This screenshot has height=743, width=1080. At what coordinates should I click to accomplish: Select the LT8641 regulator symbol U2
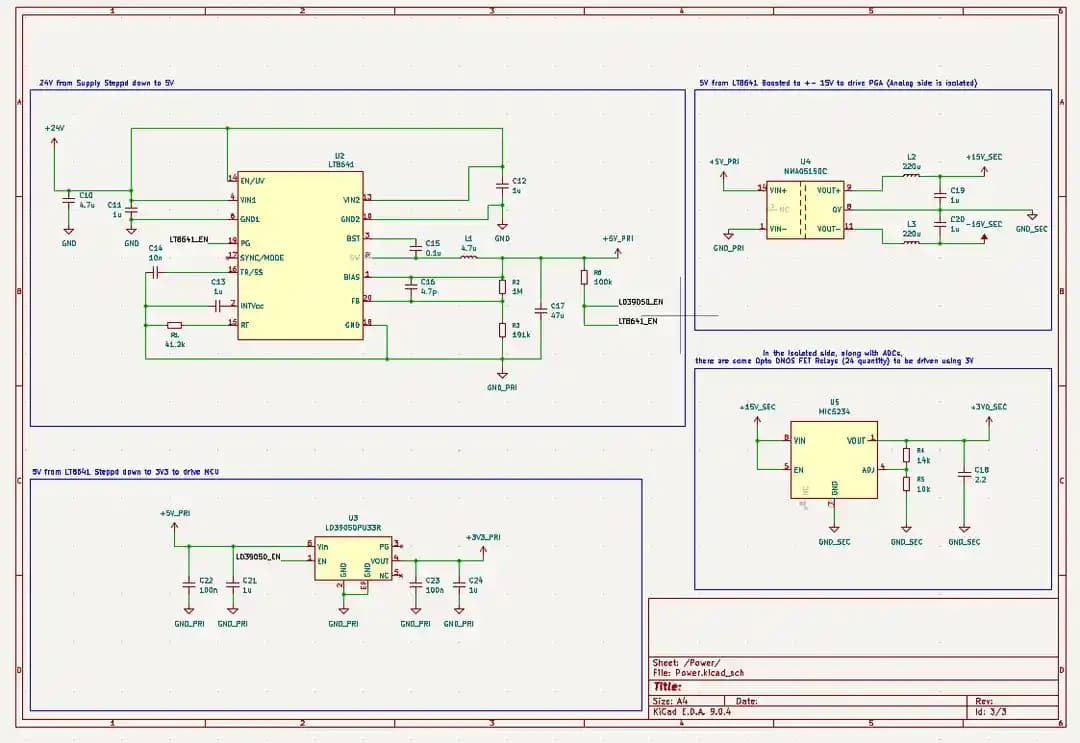coord(300,255)
